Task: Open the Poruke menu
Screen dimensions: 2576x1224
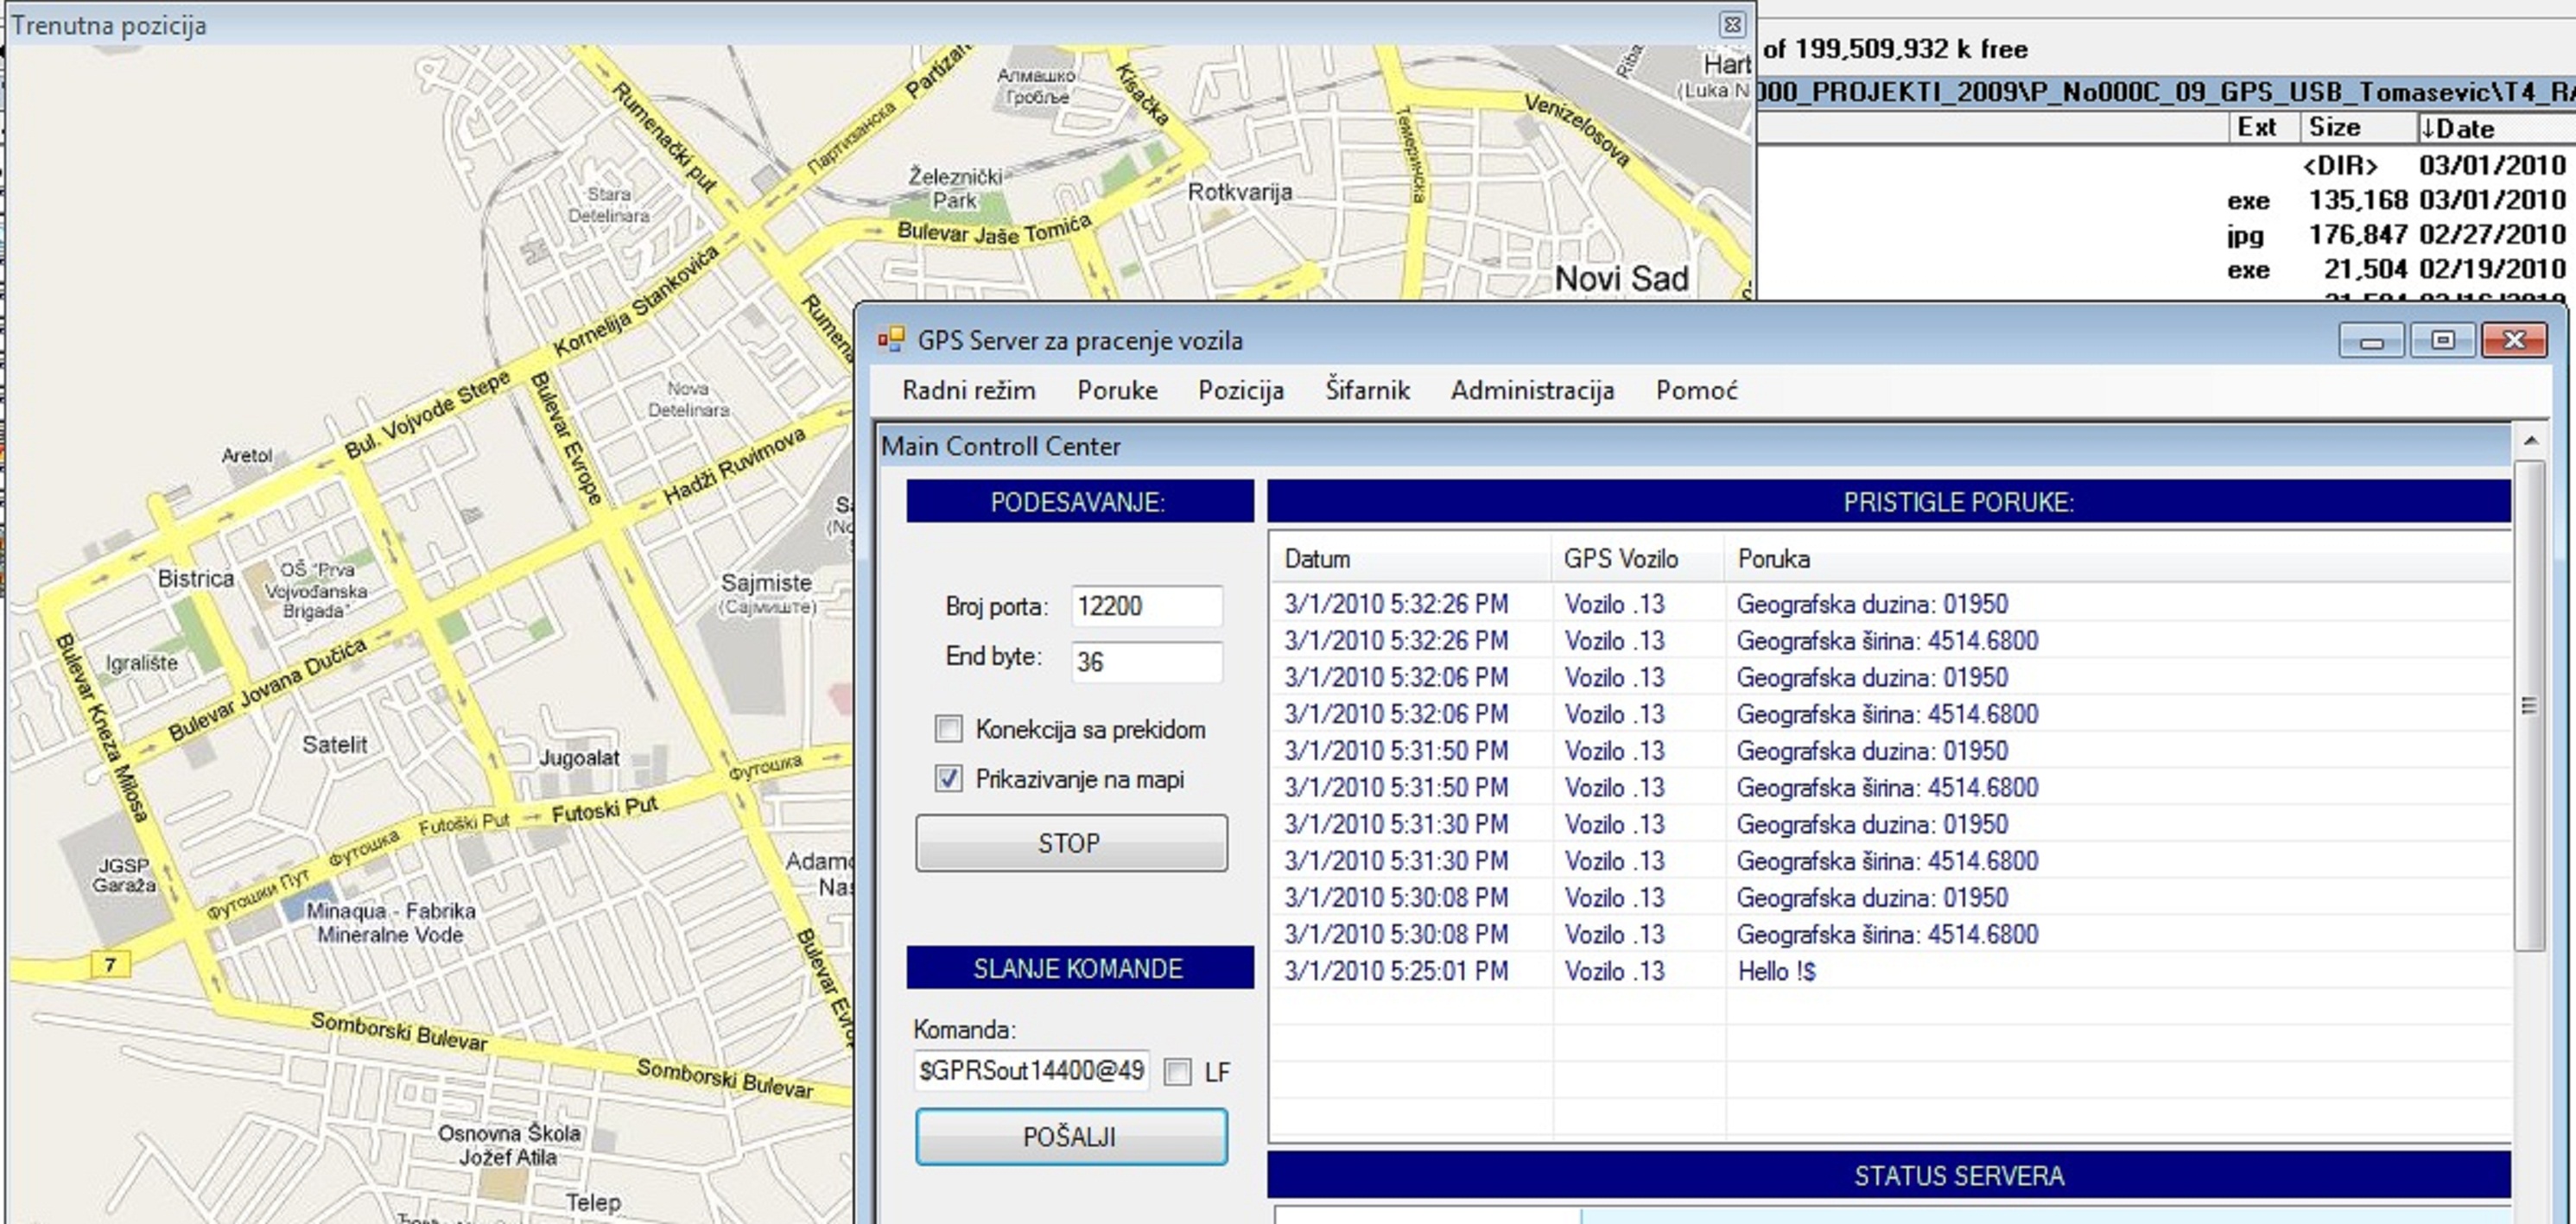Action: click(x=1117, y=390)
